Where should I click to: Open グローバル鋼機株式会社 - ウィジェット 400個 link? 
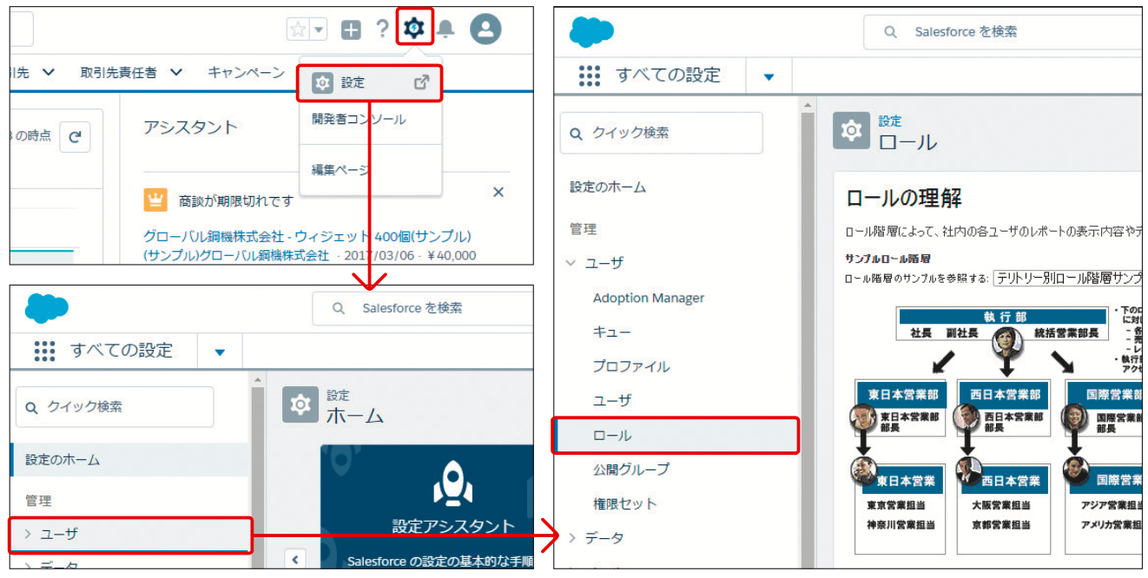pyautogui.click(x=307, y=237)
